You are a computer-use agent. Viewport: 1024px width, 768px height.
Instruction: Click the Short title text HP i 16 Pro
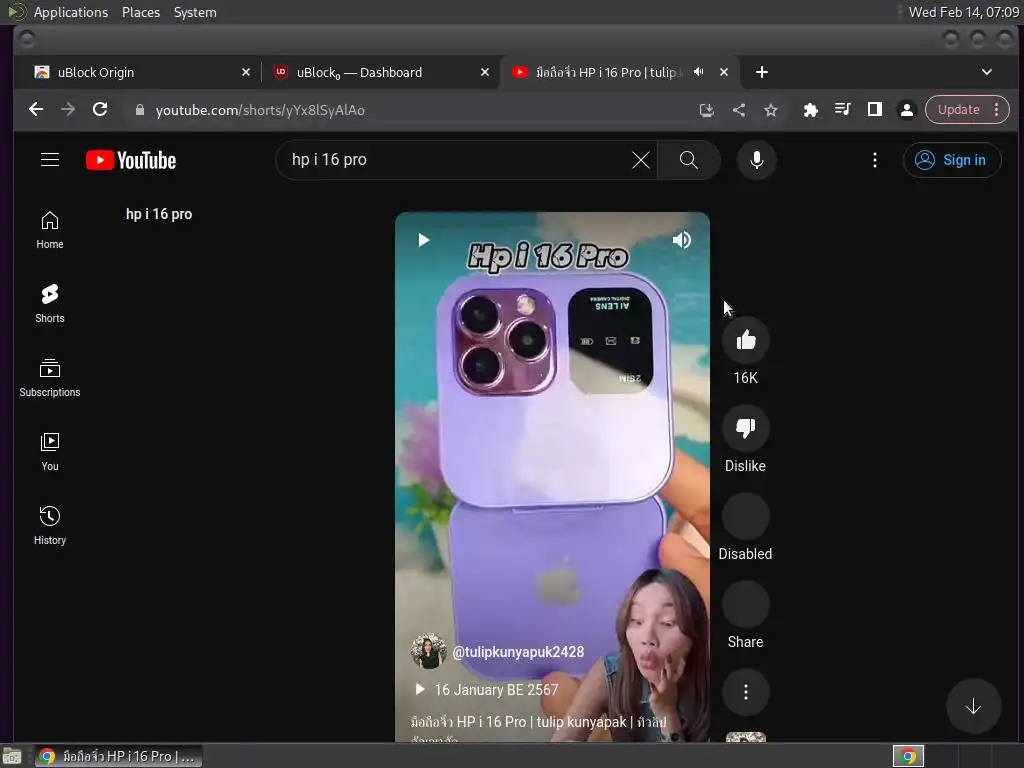click(x=538, y=722)
